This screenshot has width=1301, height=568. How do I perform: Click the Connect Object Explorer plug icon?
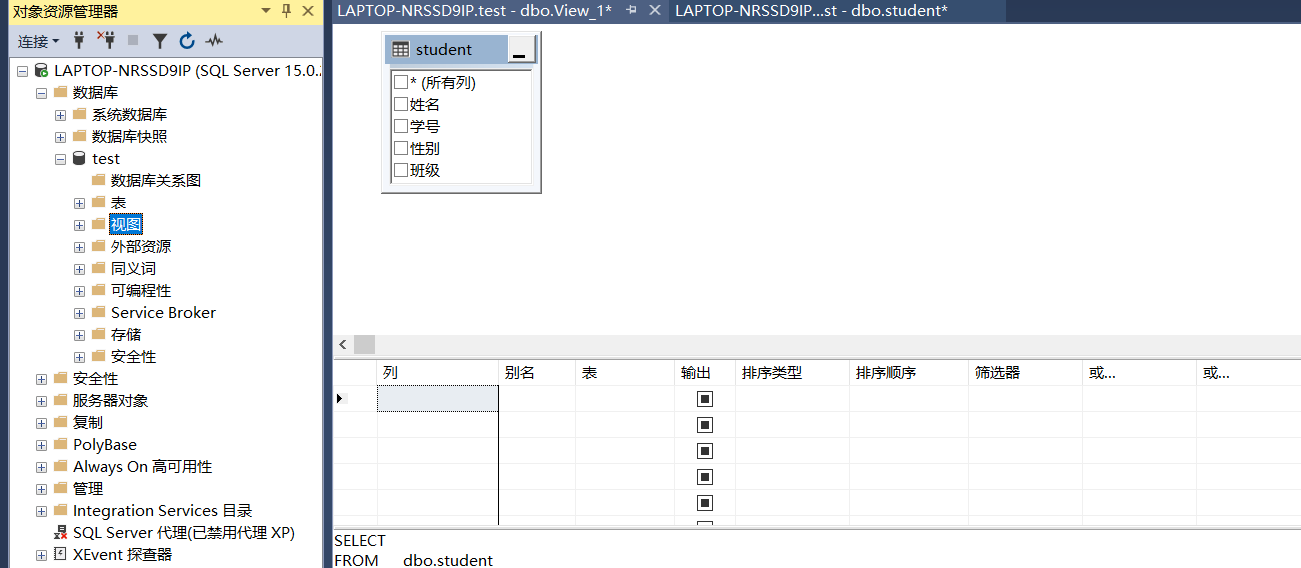[80, 41]
